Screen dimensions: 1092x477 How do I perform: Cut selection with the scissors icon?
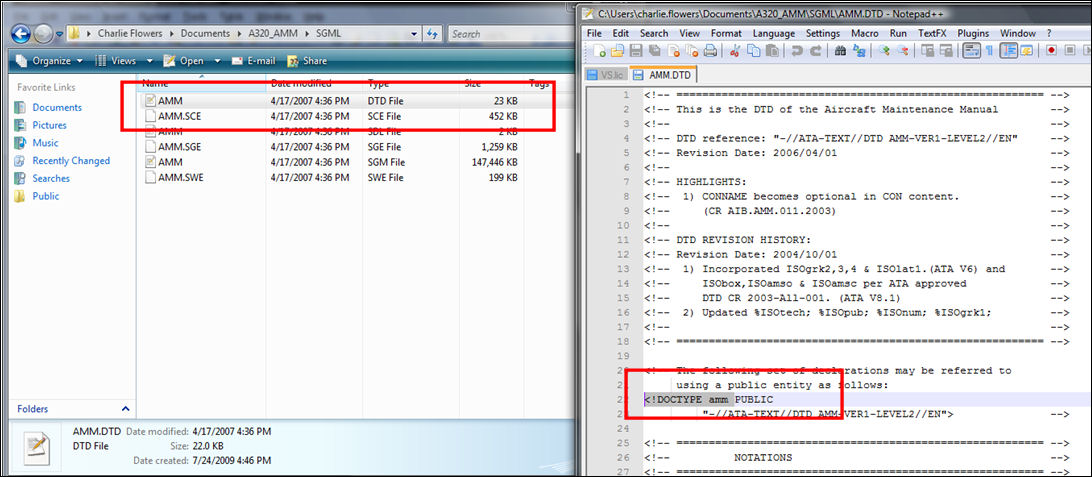tap(734, 51)
